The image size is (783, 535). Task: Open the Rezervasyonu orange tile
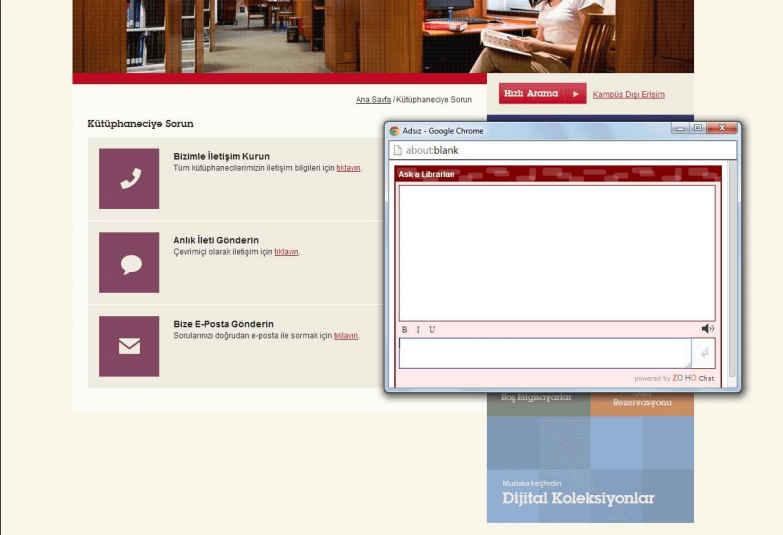coord(642,404)
